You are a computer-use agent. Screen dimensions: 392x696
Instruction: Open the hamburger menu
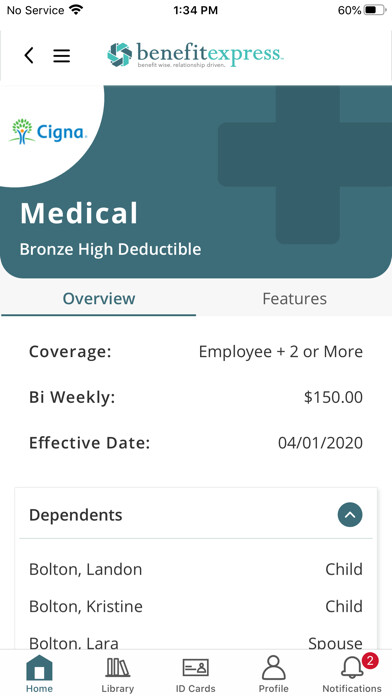tap(62, 55)
